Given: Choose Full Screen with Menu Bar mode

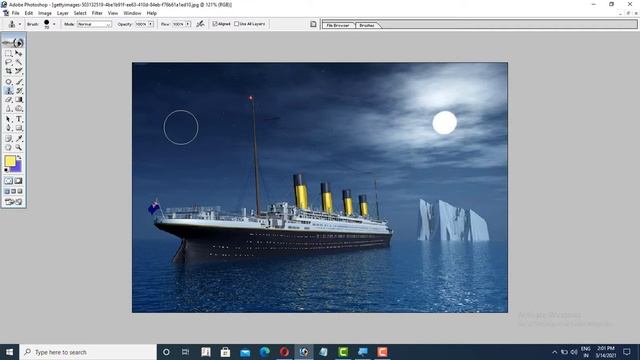Looking at the screenshot, I should 13,191.
